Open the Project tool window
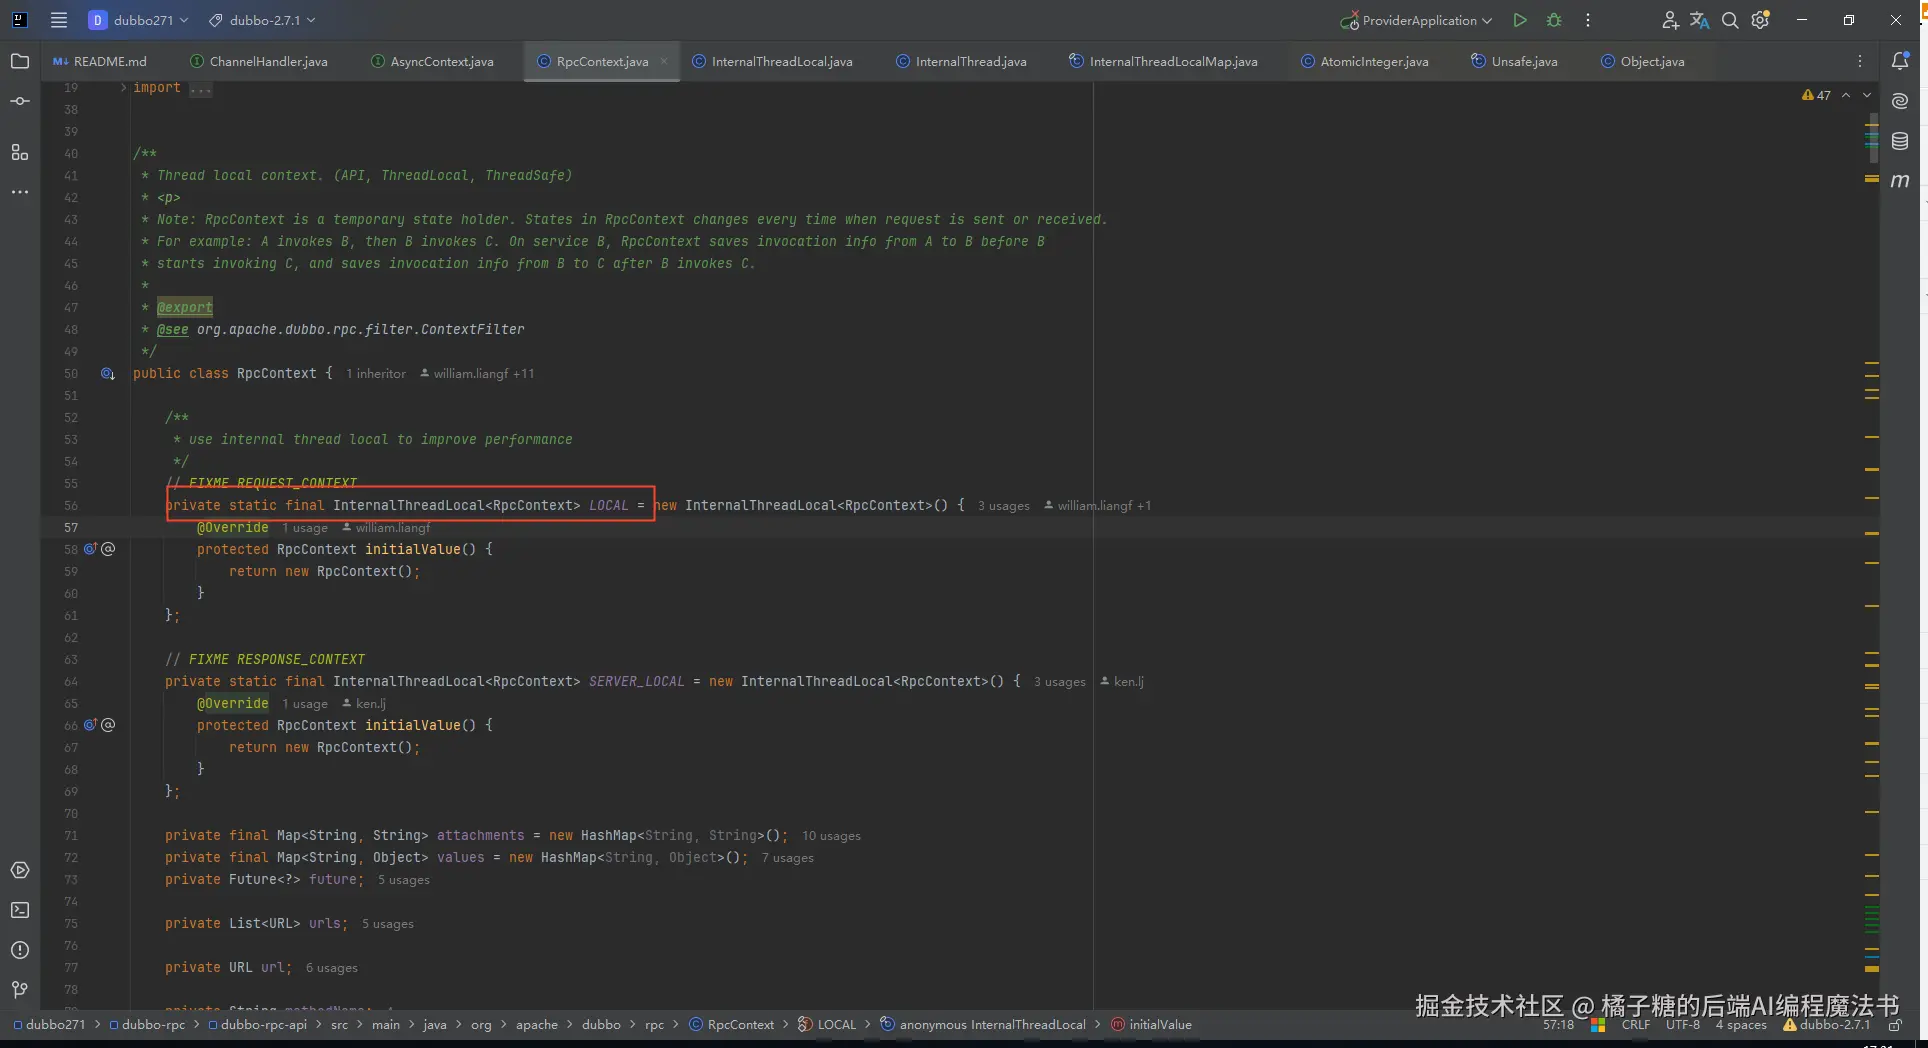 click(20, 61)
